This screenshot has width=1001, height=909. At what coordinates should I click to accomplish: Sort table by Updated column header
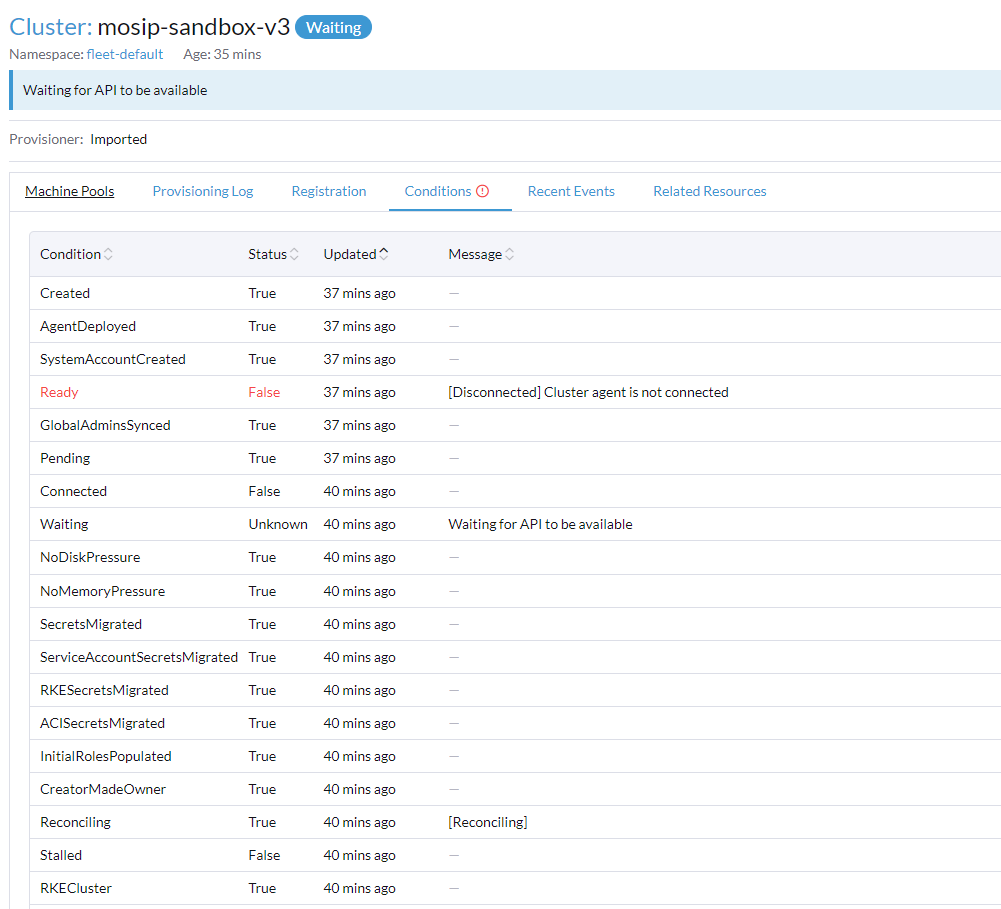pyautogui.click(x=349, y=255)
